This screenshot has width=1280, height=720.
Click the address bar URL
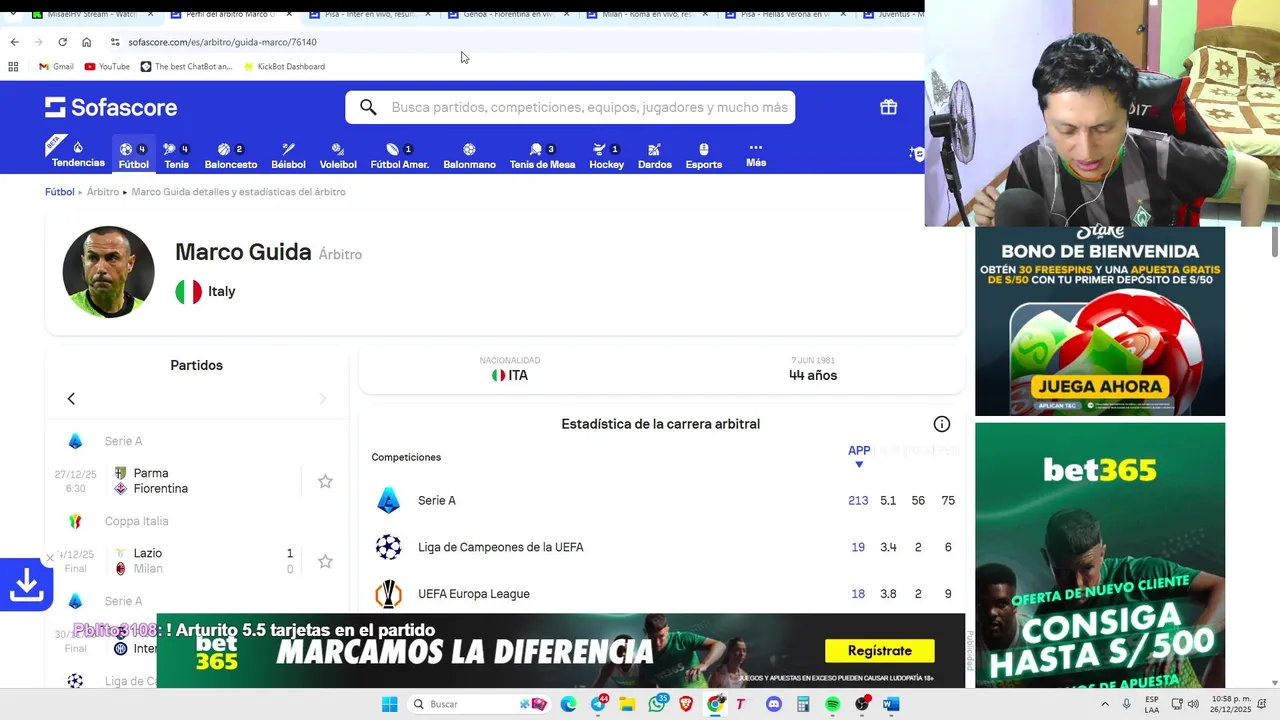coord(222,42)
